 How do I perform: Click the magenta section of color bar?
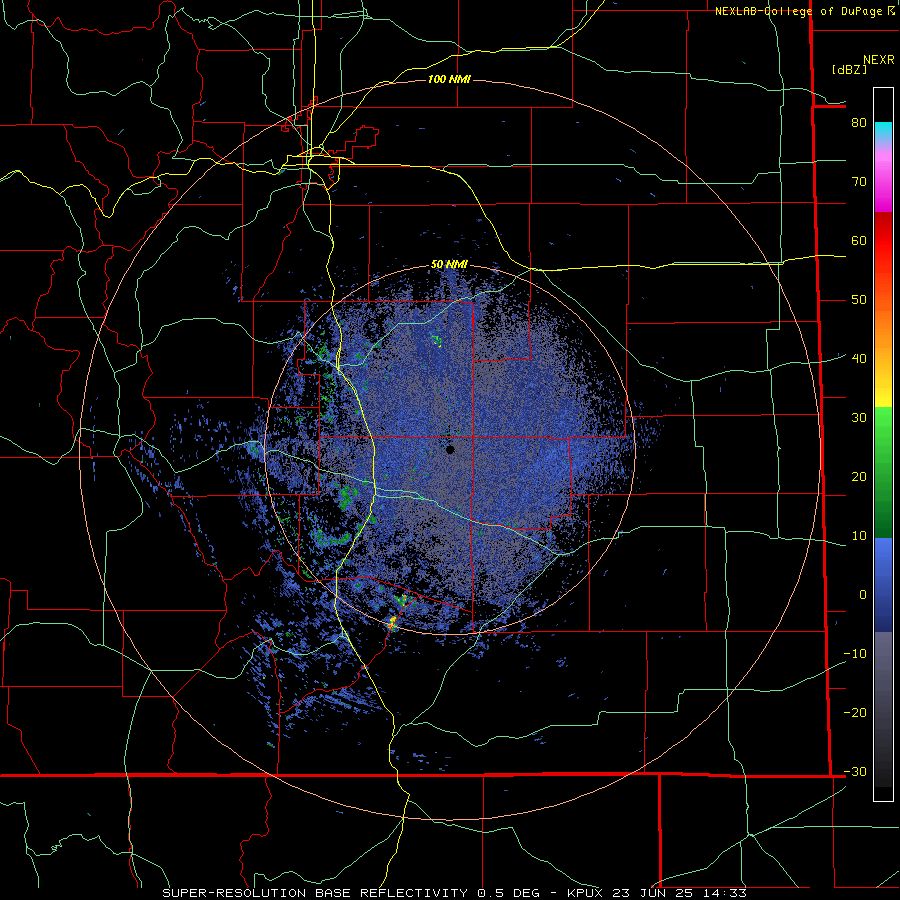[883, 184]
